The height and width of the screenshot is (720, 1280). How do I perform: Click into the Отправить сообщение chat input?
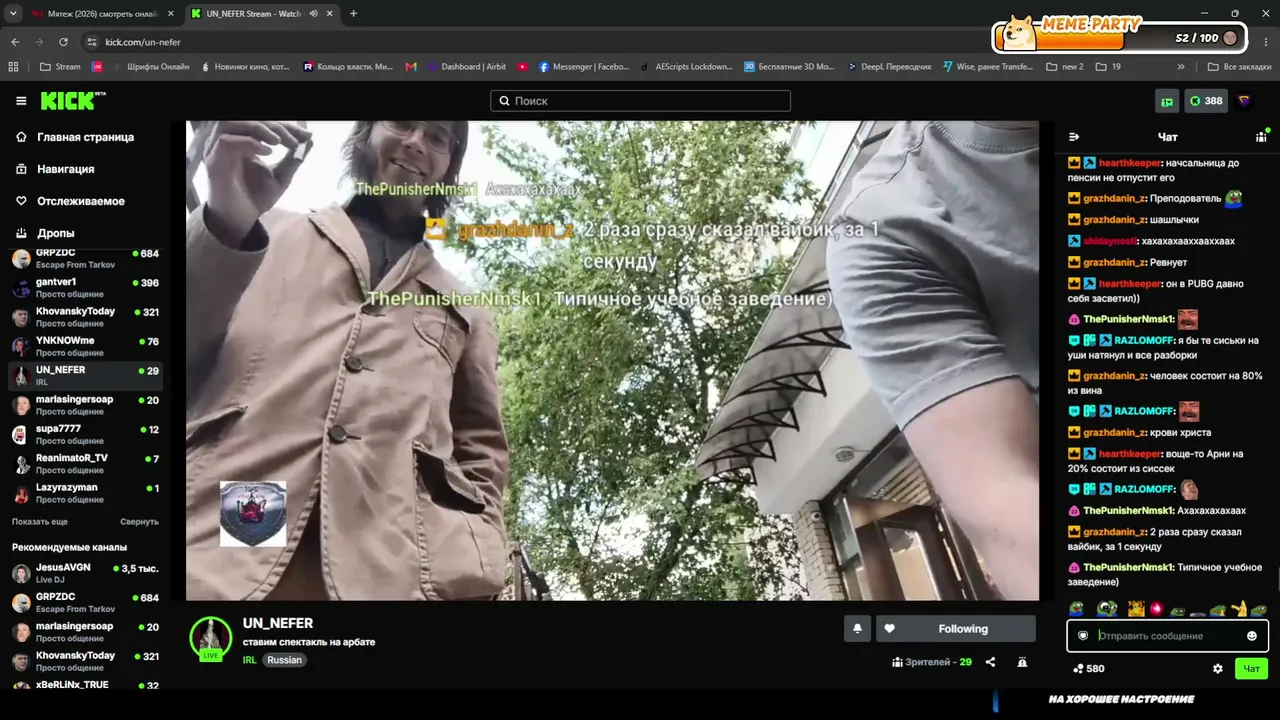pos(1168,636)
